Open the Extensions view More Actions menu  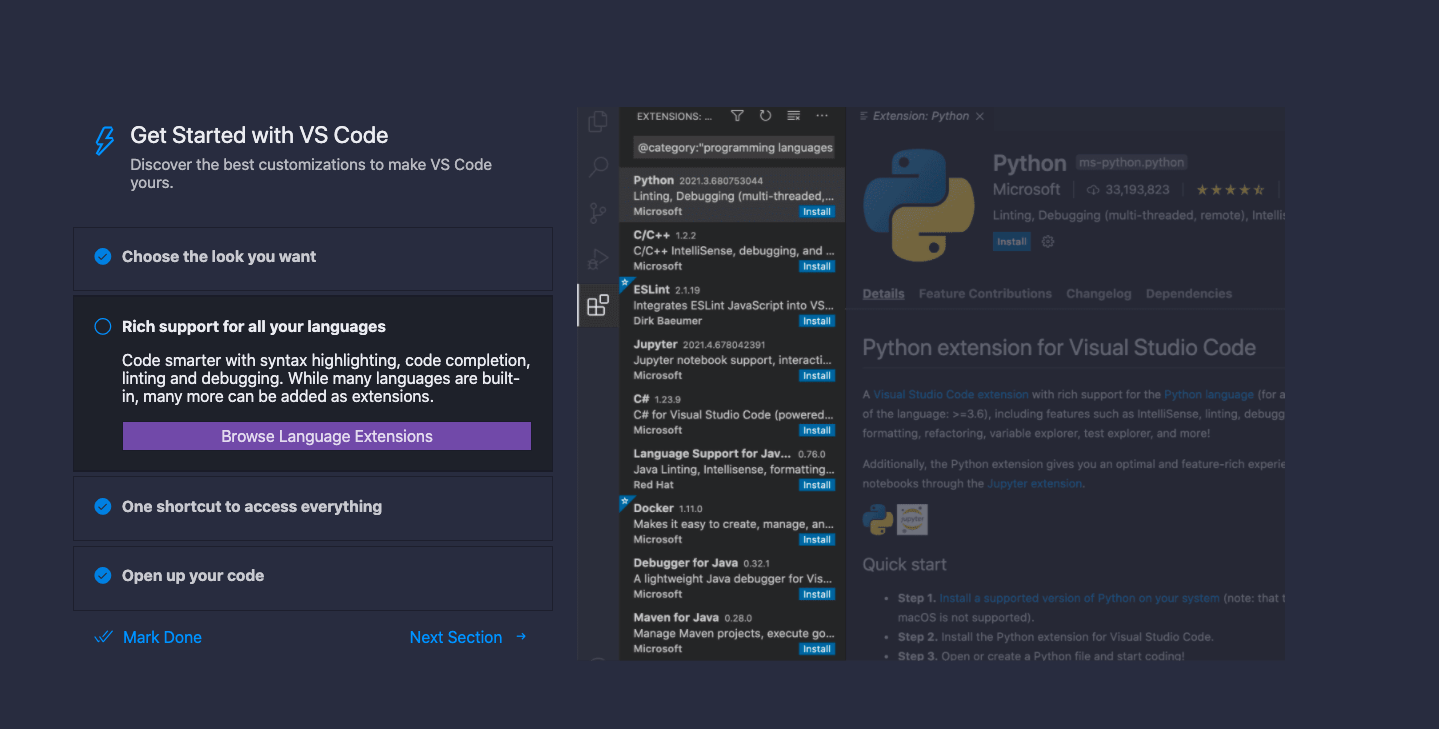[x=822, y=115]
